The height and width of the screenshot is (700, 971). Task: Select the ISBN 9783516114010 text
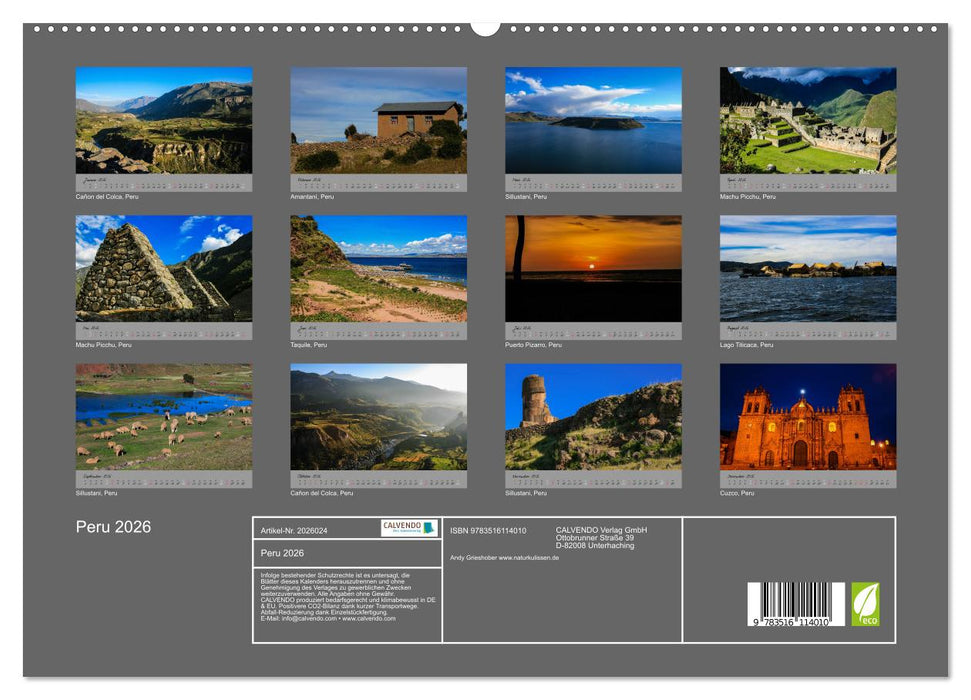pyautogui.click(x=487, y=531)
